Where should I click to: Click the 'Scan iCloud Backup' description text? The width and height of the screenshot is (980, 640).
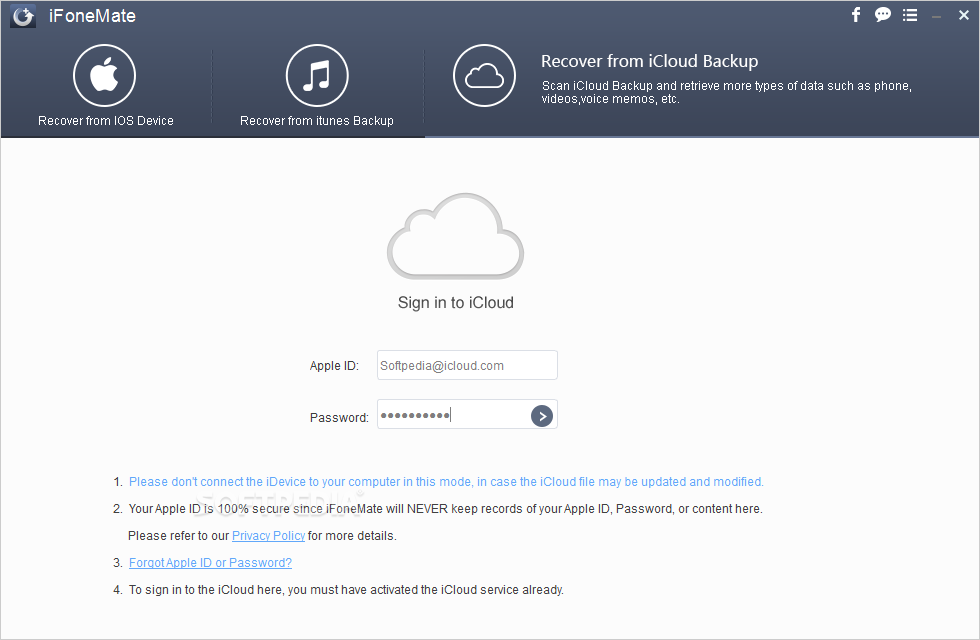[x=726, y=92]
